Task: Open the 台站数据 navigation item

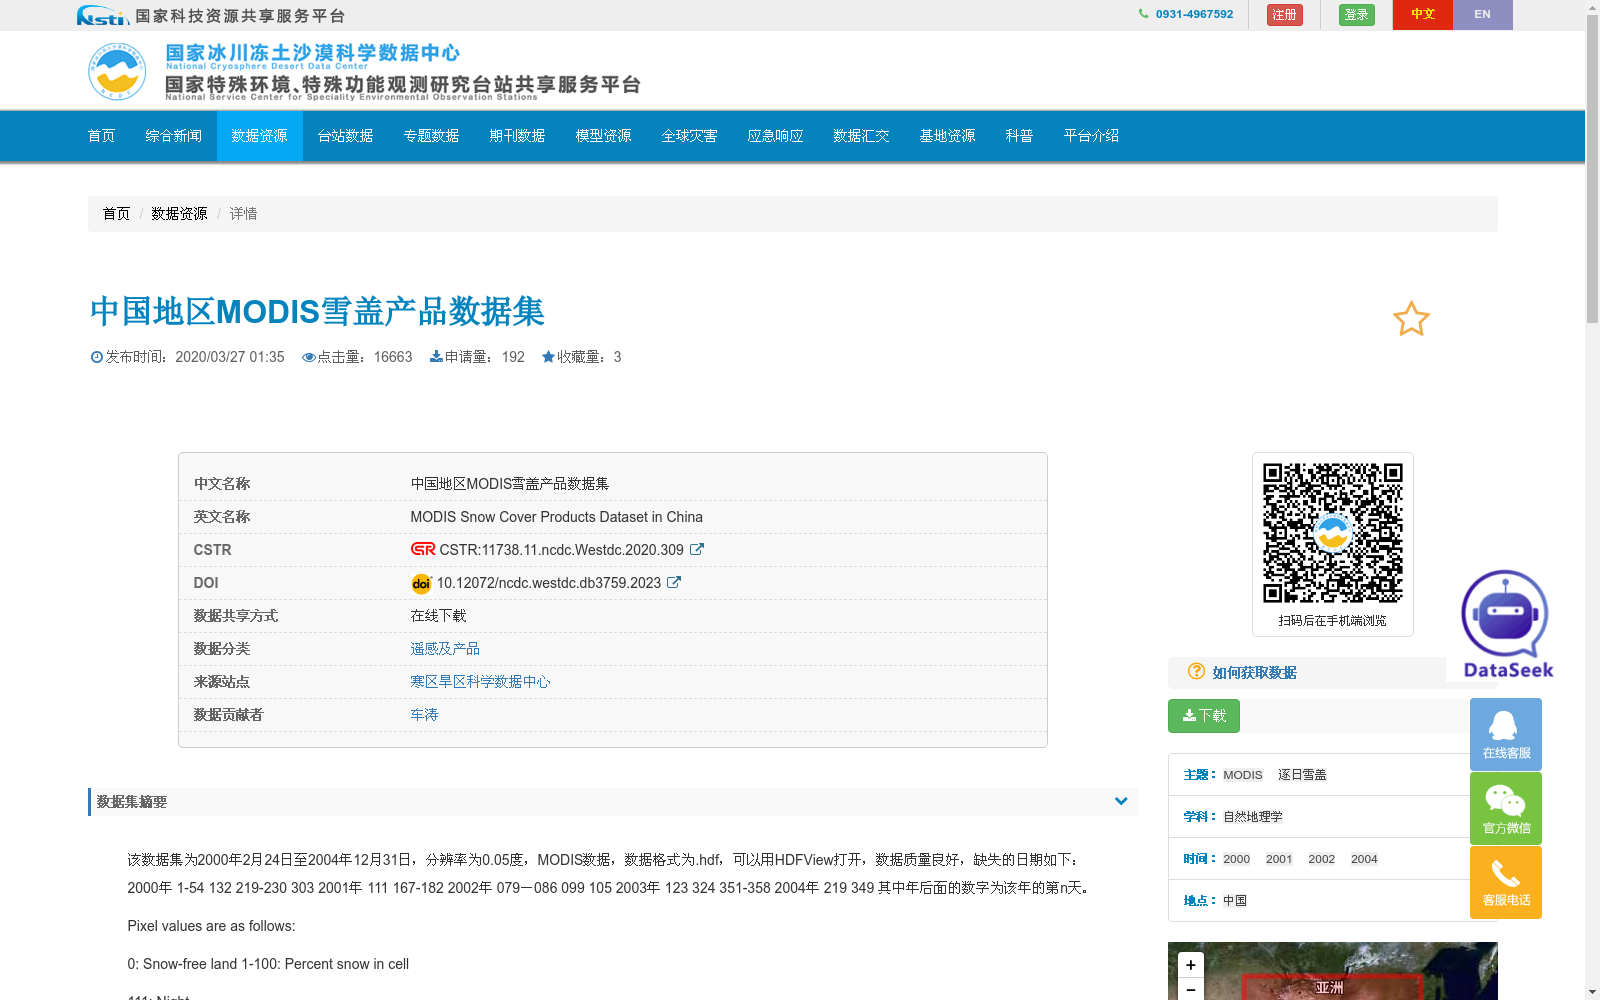Action: point(345,136)
